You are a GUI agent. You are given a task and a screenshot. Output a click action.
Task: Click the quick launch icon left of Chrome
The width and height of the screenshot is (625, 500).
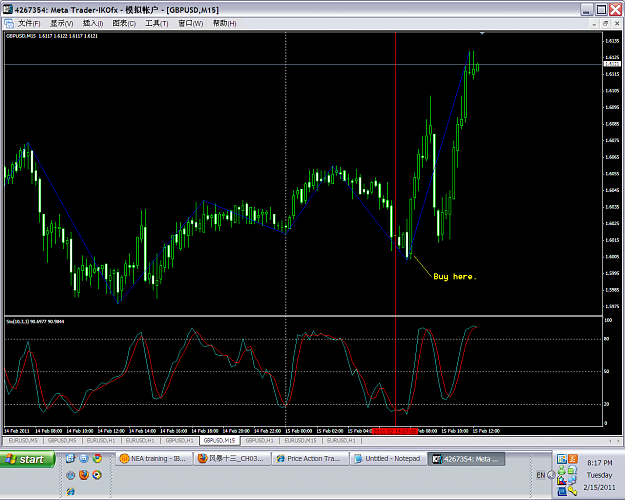click(x=84, y=458)
